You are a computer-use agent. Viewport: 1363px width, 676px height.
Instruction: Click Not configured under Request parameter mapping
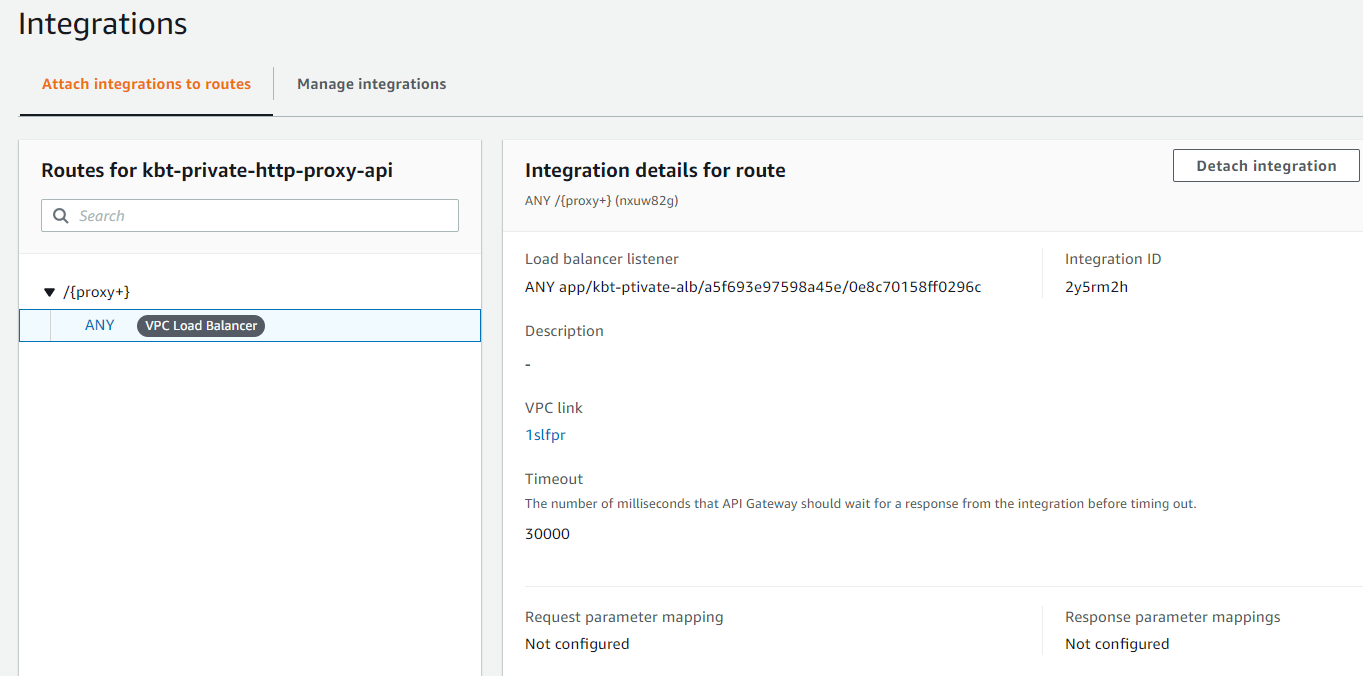[x=577, y=644]
